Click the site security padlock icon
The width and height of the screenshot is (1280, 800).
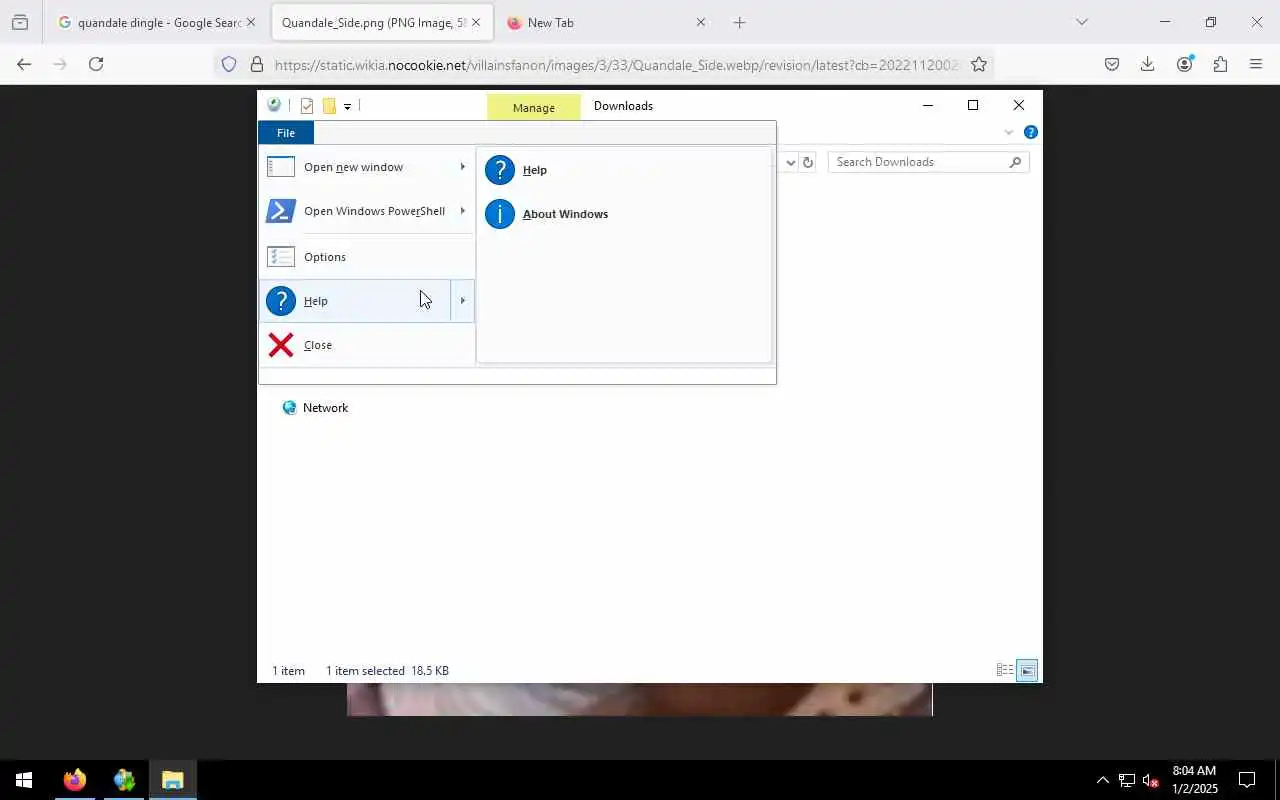[257, 64]
